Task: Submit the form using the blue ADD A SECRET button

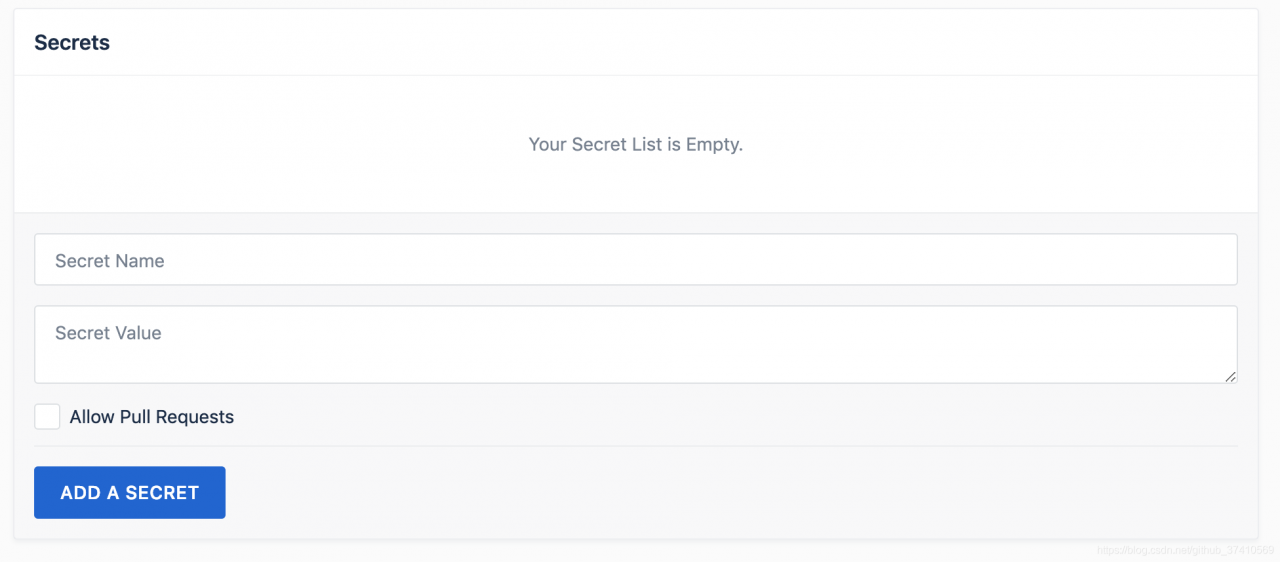Action: [x=130, y=493]
